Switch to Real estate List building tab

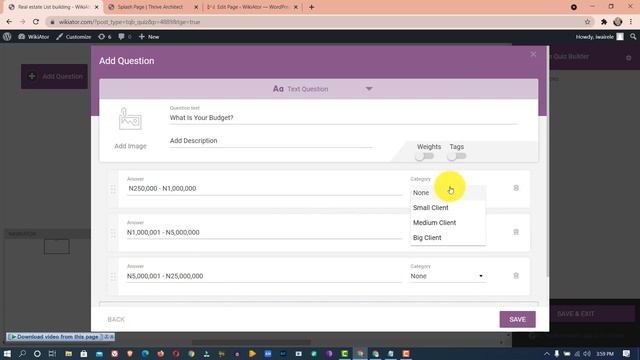pyautogui.click(x=53, y=7)
